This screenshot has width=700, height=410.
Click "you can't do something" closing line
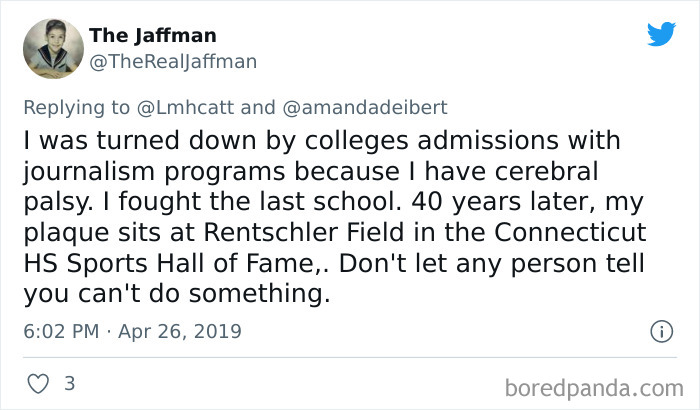[175, 297]
